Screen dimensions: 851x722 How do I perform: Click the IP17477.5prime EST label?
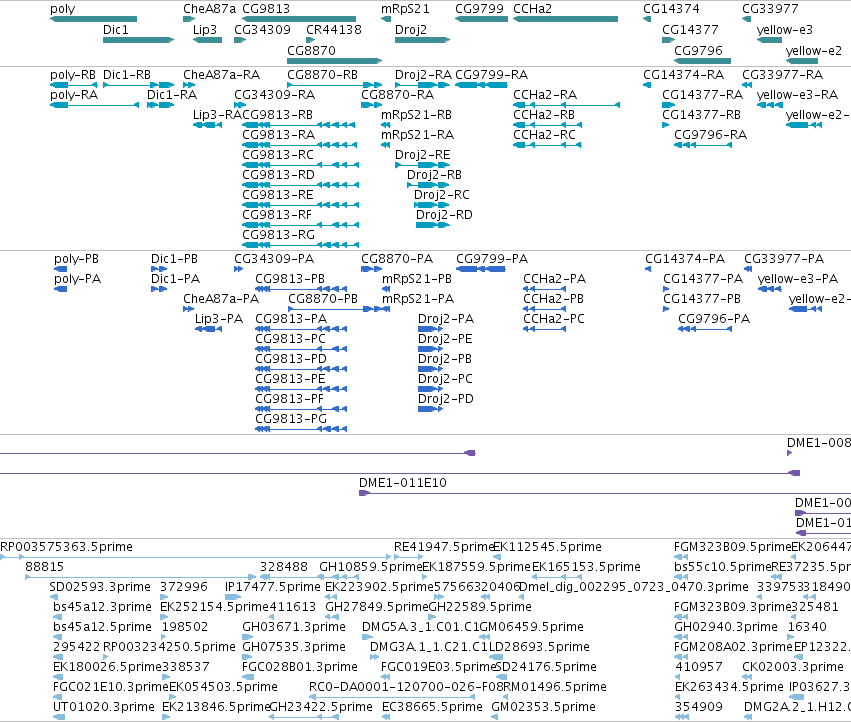point(272,587)
